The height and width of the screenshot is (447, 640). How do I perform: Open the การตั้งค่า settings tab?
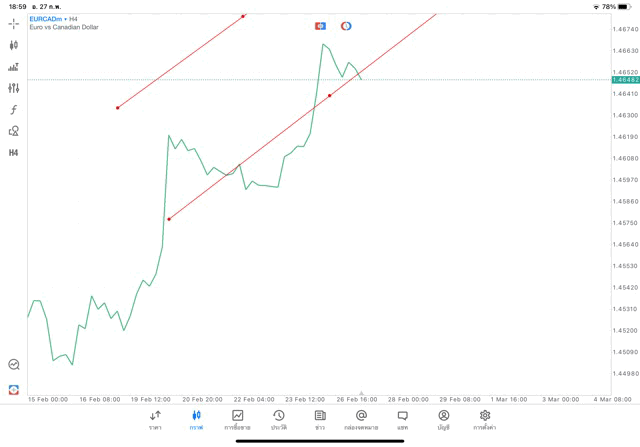(x=485, y=420)
